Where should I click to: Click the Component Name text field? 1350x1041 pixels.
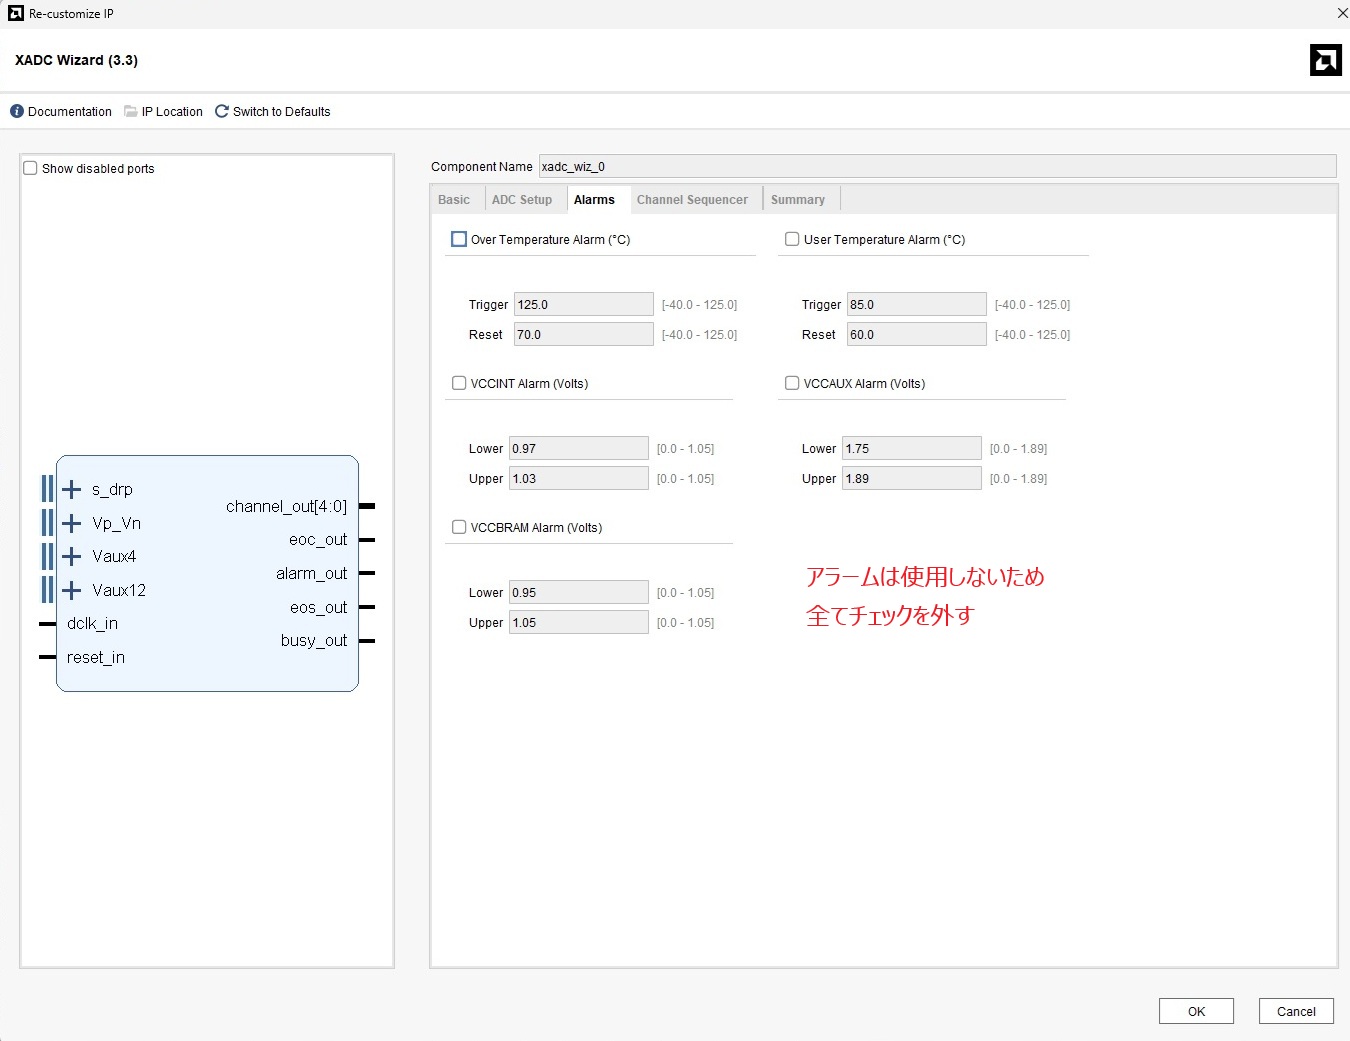936,167
